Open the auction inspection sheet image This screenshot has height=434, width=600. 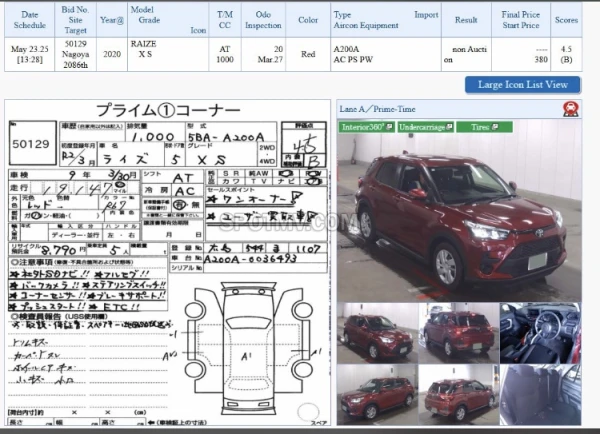pyautogui.click(x=166, y=260)
